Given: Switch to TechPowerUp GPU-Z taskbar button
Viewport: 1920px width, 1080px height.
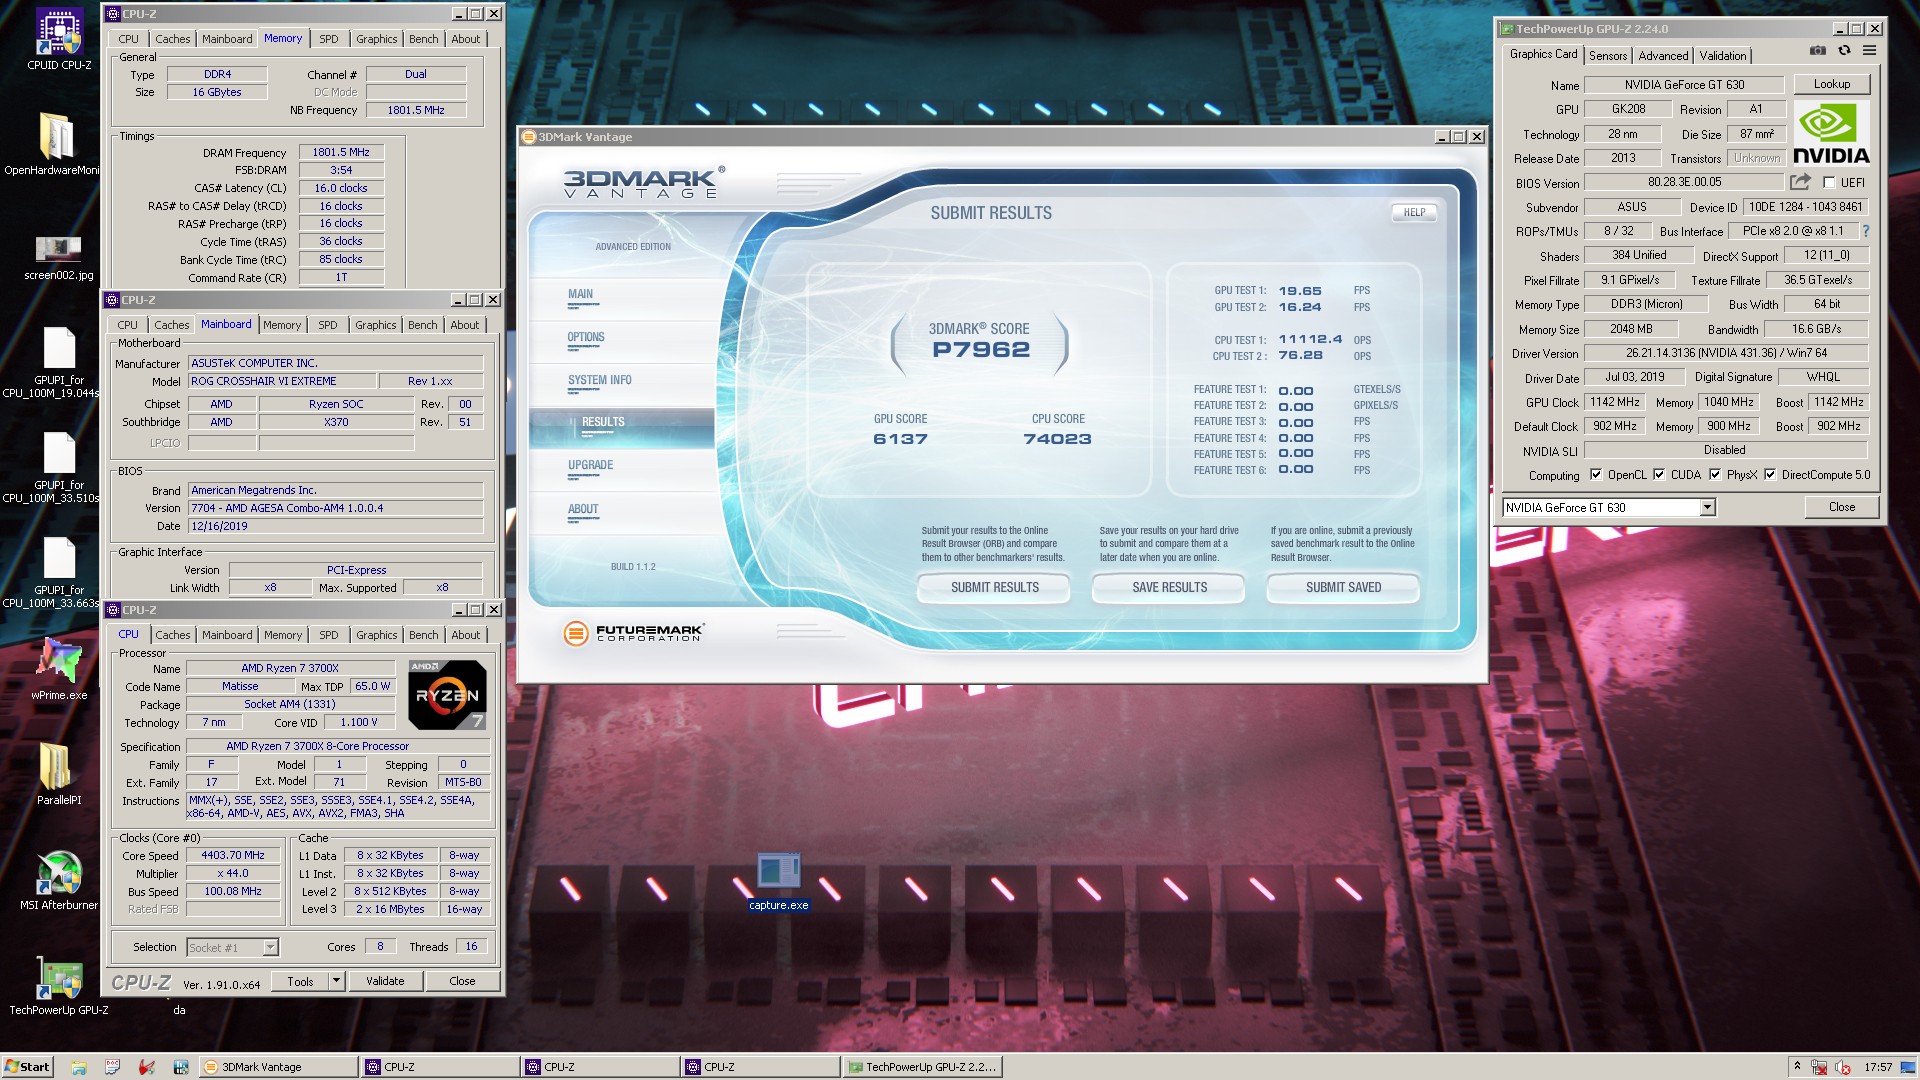Looking at the screenshot, I should coord(922,1067).
